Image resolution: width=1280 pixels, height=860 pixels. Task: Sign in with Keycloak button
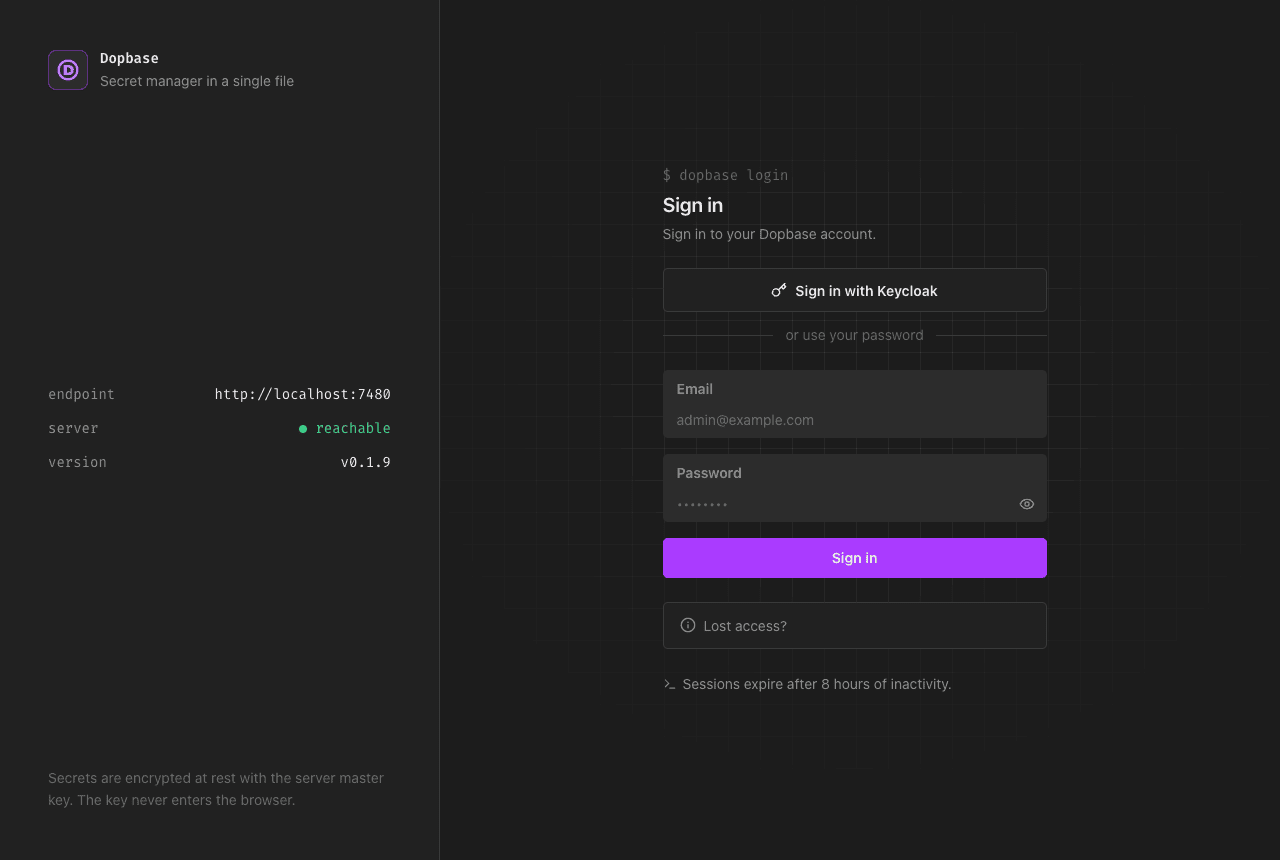pyautogui.click(x=854, y=290)
